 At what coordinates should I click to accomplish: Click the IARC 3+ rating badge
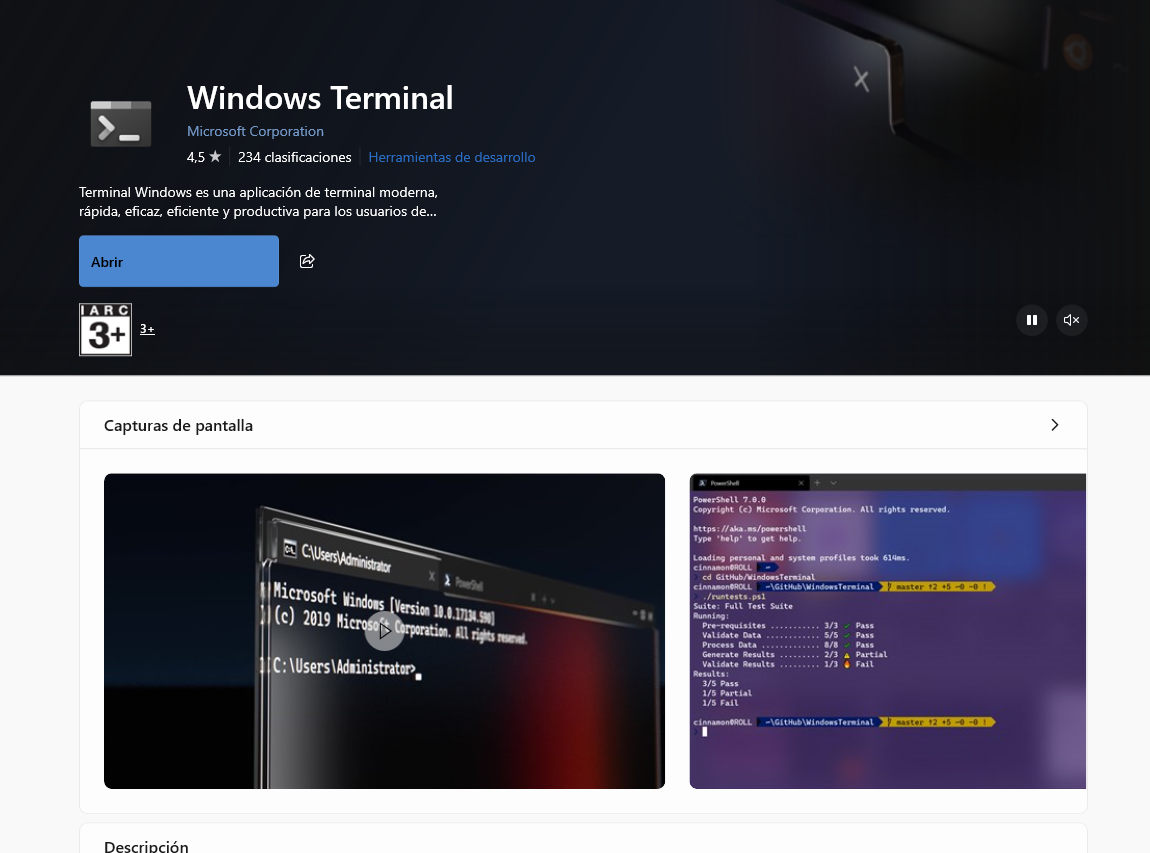[x=106, y=329]
